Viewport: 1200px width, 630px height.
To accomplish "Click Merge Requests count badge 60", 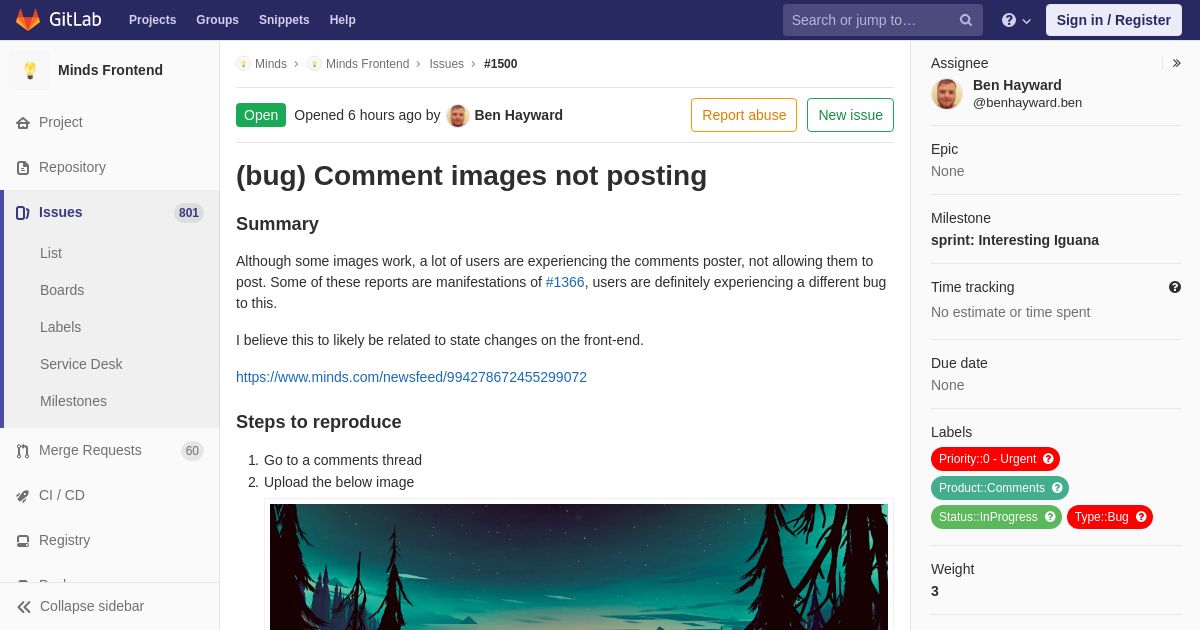I will coord(192,451).
